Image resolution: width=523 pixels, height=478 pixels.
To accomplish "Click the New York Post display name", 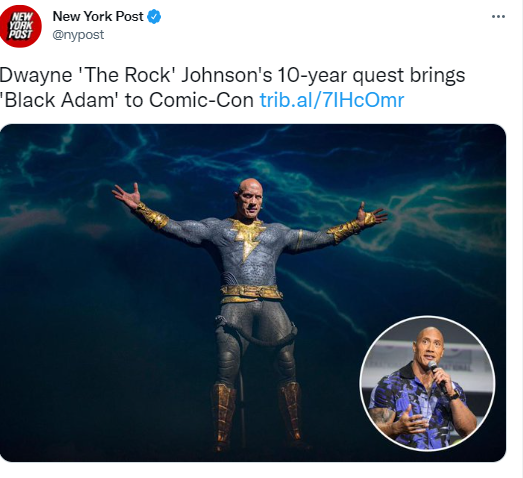I will click(98, 16).
